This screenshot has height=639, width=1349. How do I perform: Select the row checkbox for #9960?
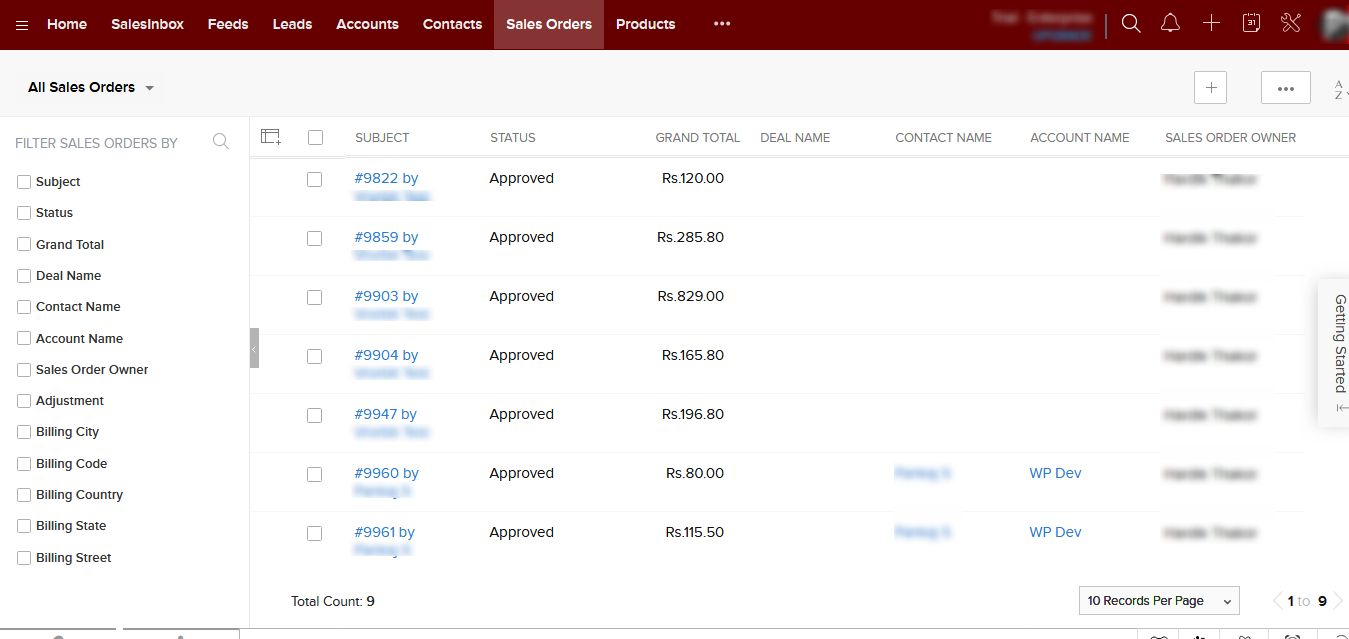point(314,474)
